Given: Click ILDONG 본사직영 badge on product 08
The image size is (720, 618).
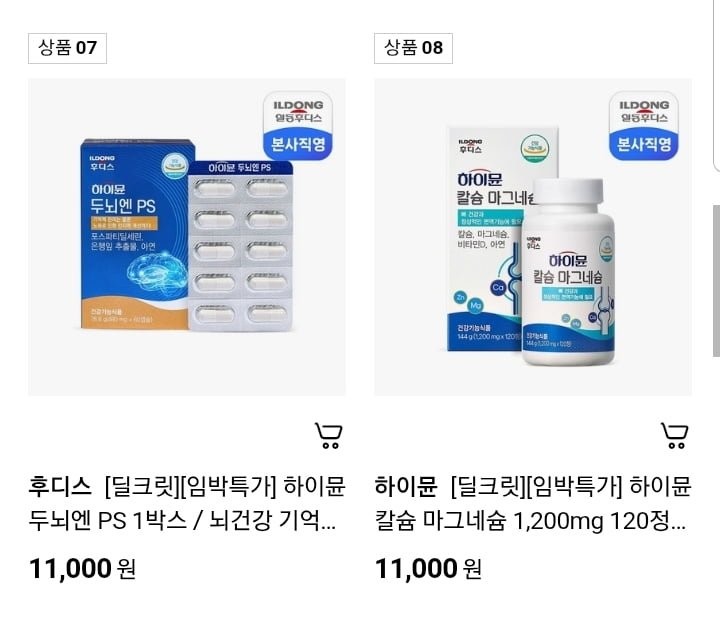Looking at the screenshot, I should (643, 126).
